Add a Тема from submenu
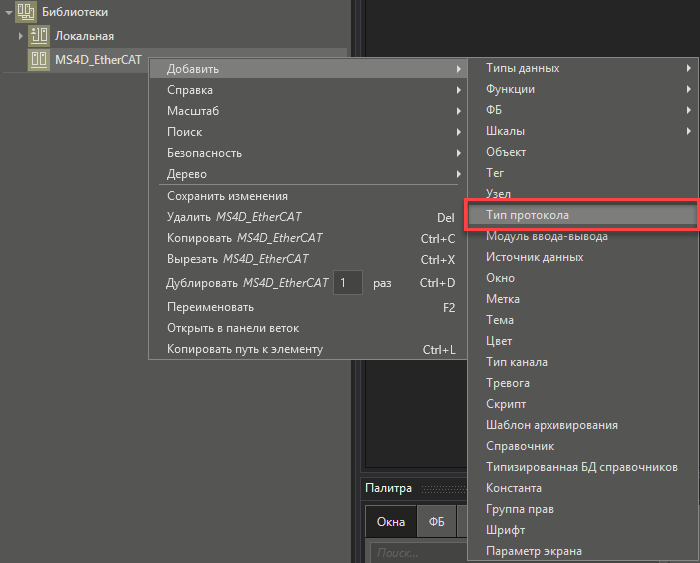The image size is (700, 563). (583, 320)
